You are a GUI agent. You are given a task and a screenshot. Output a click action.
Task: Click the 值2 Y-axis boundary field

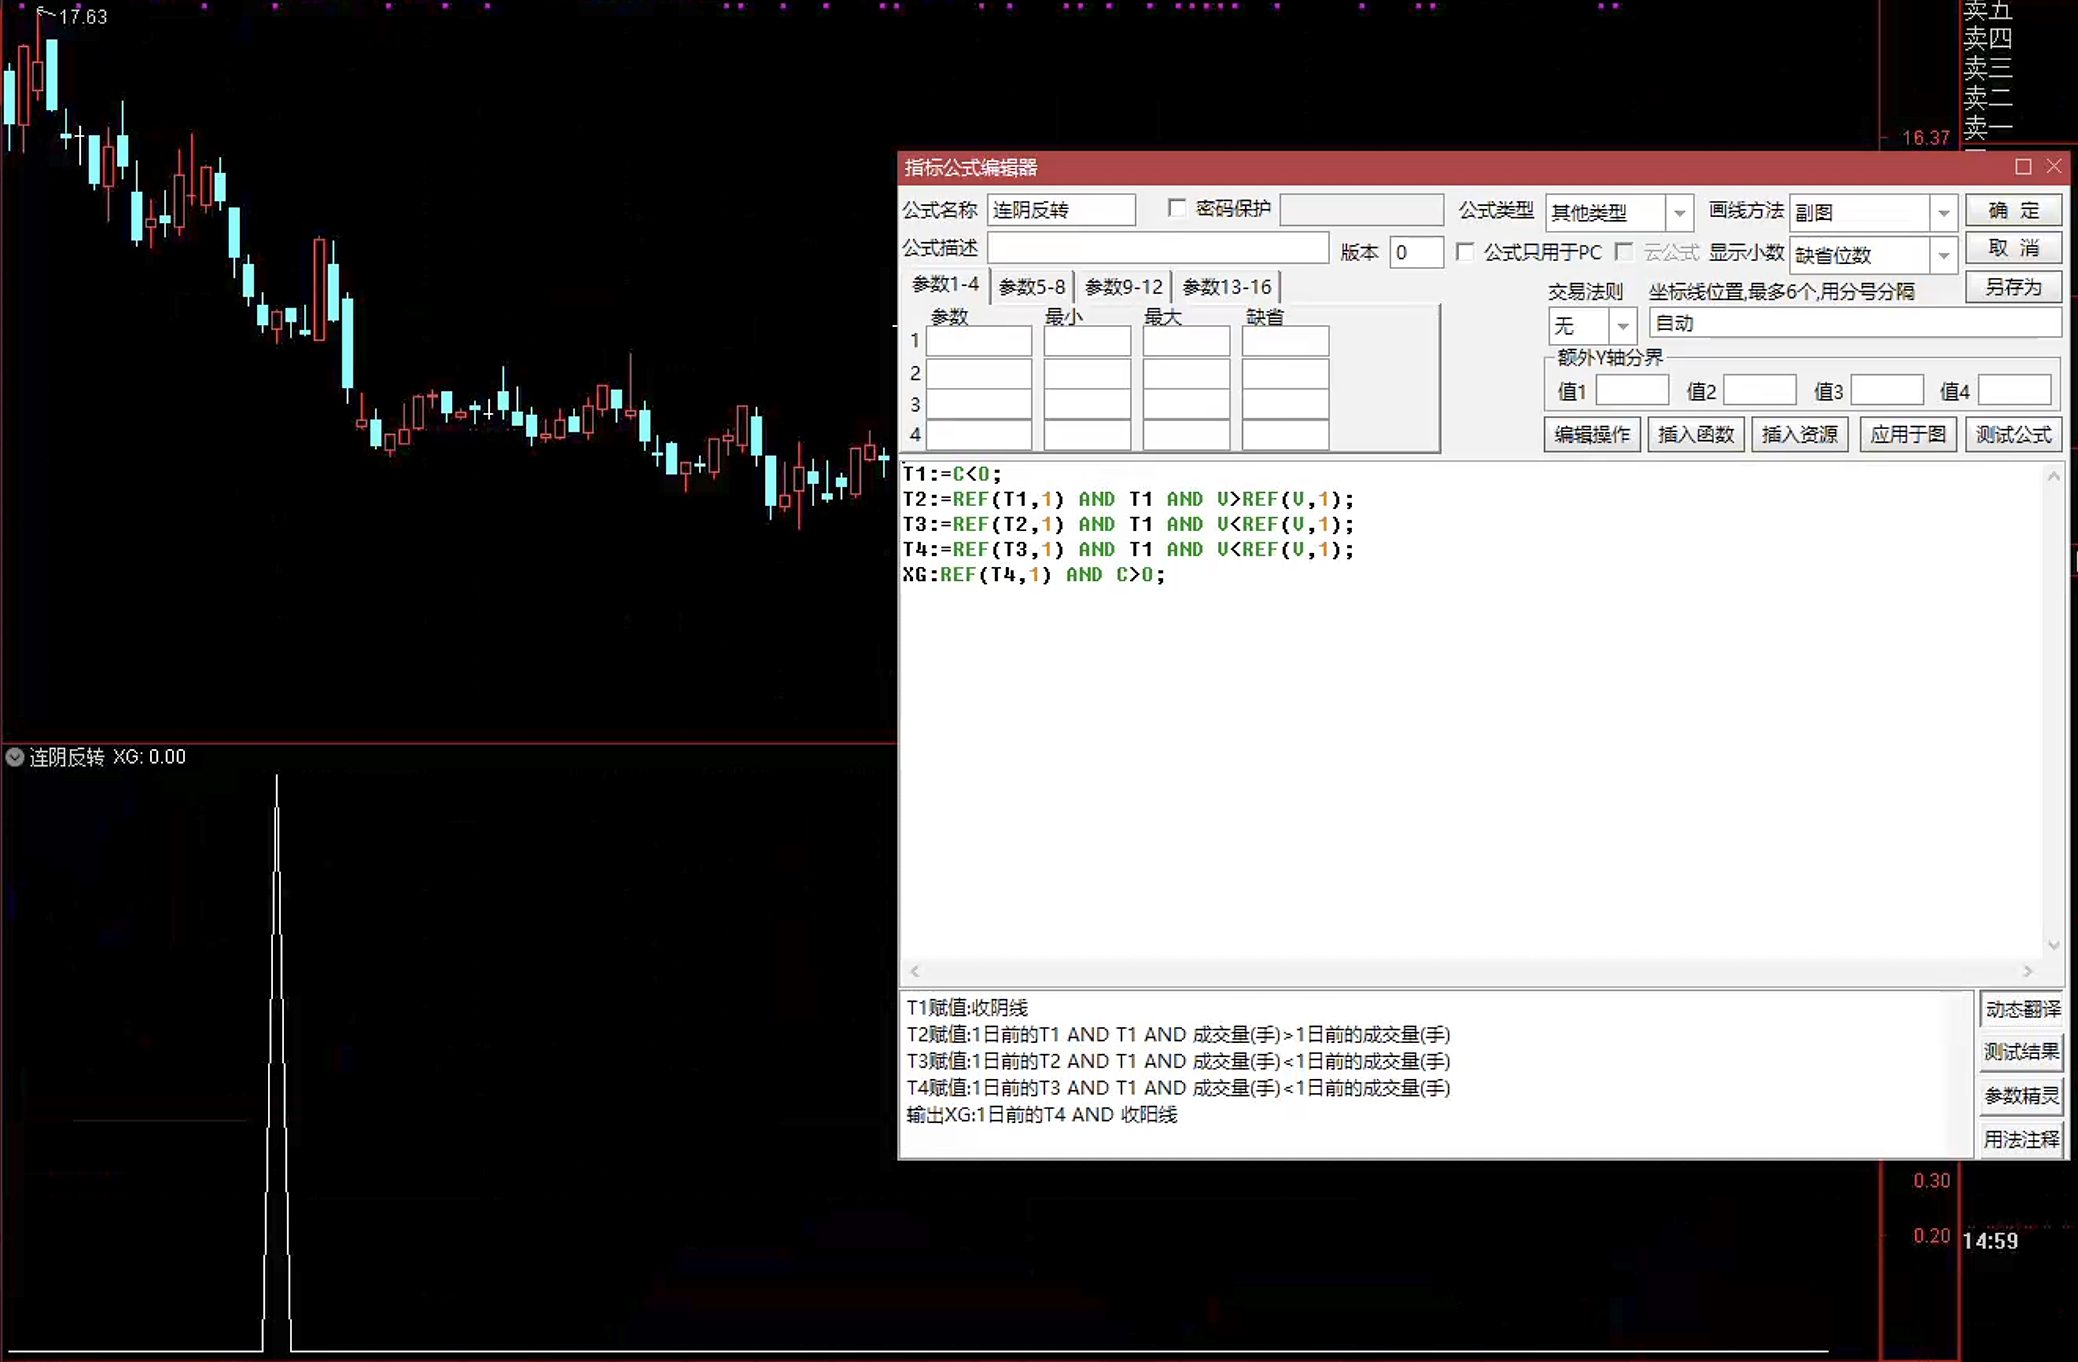[1759, 390]
